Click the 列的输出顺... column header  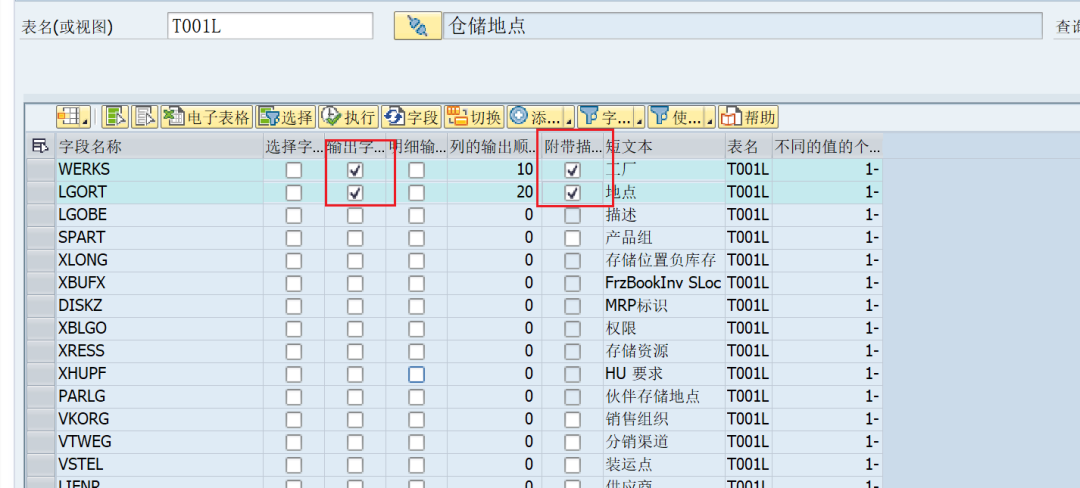point(495,147)
